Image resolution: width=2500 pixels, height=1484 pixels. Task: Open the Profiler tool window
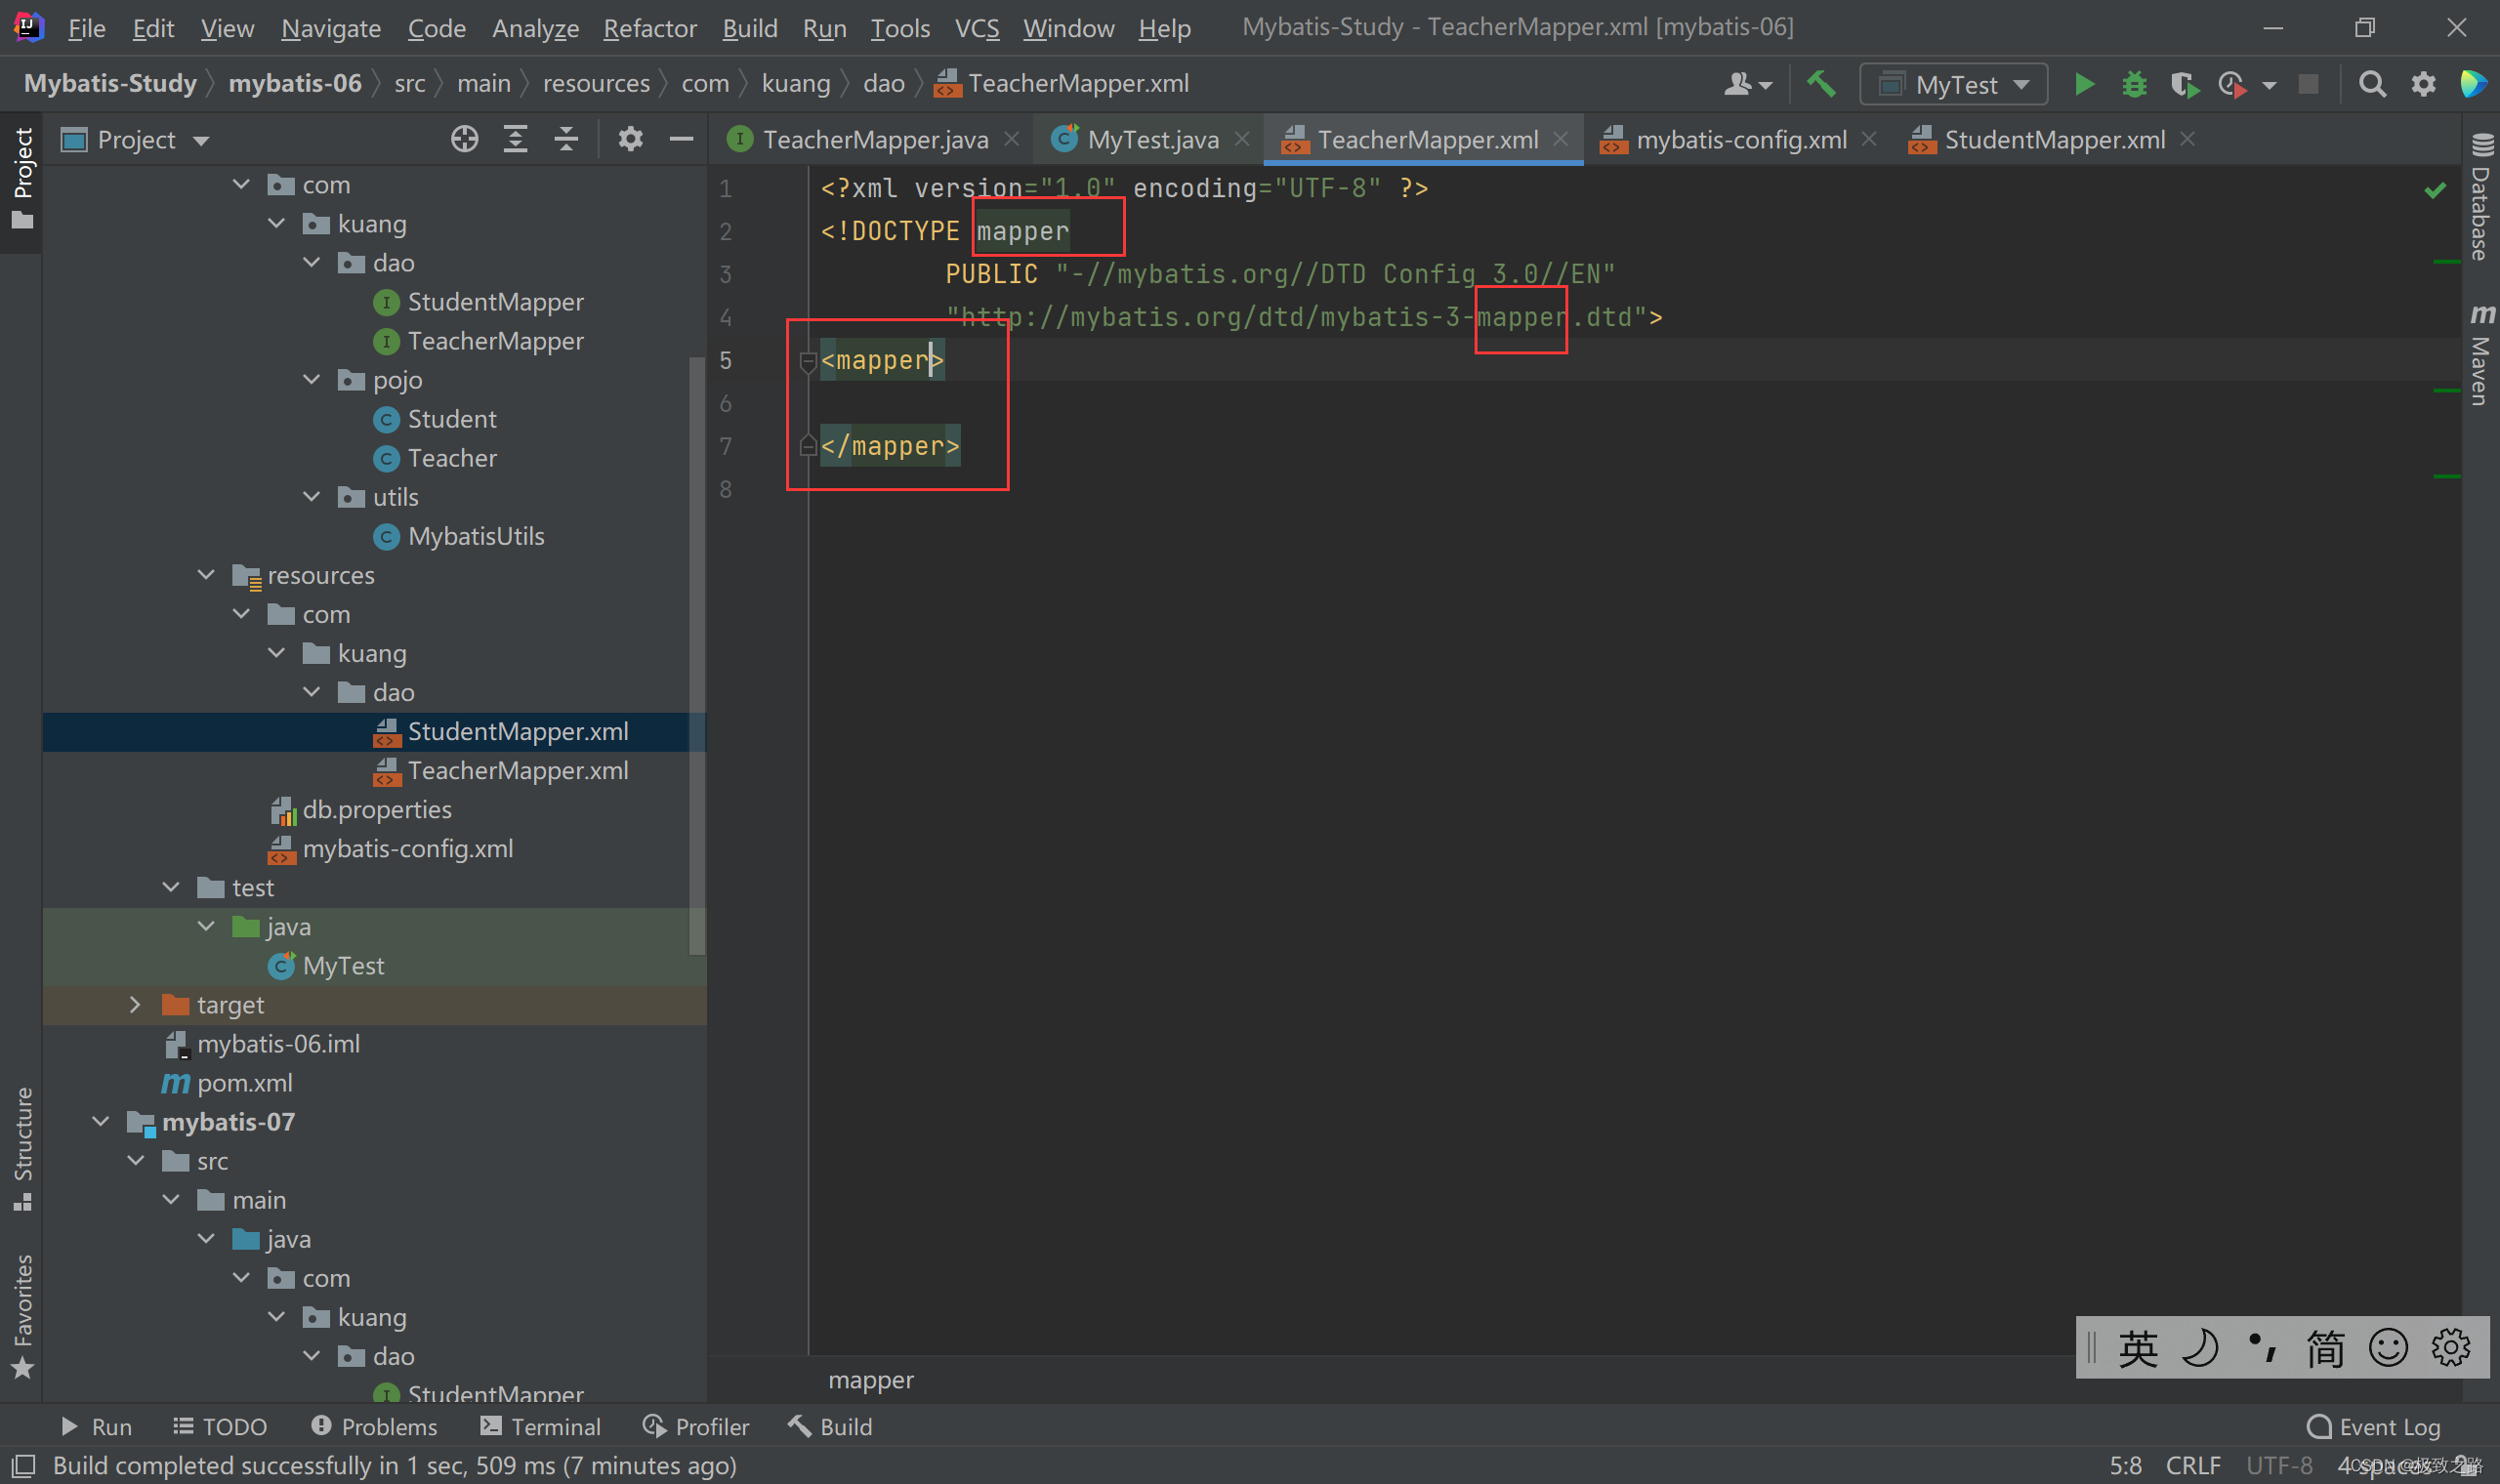[x=696, y=1426]
